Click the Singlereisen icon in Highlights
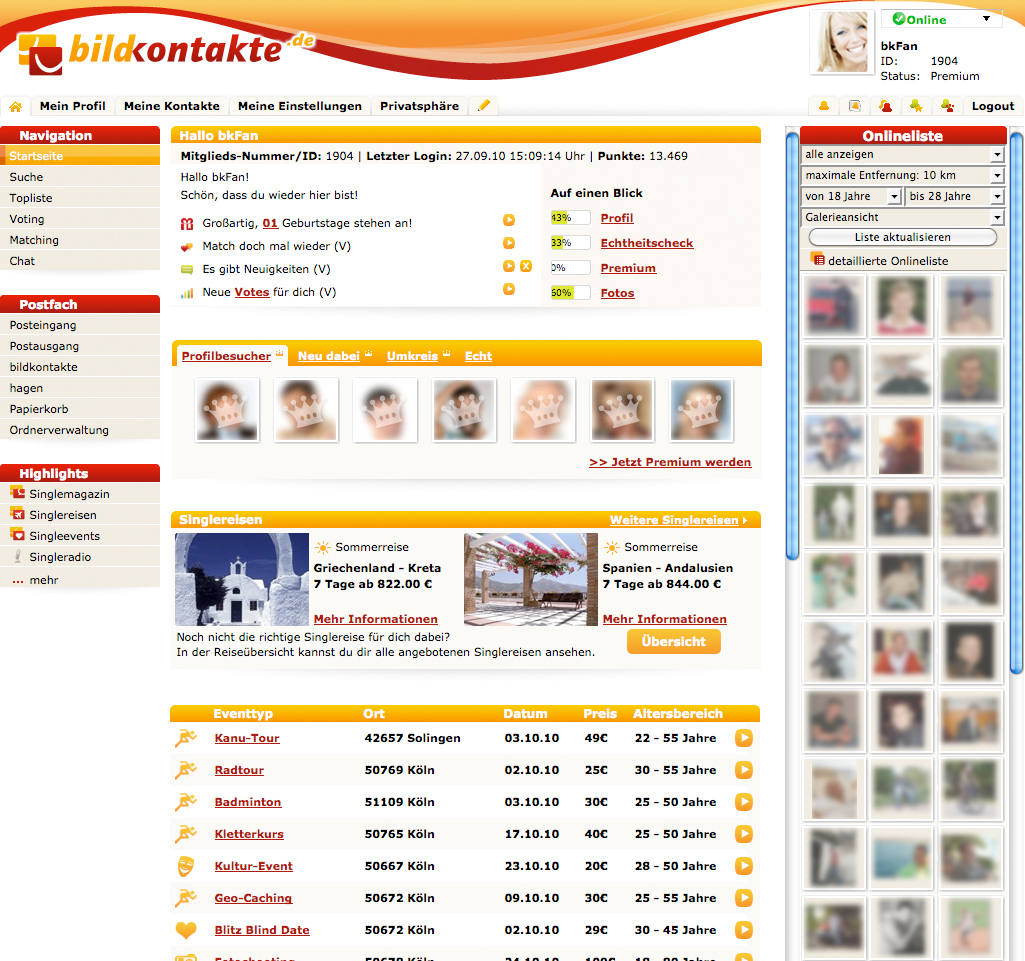The height and width of the screenshot is (961, 1025). click(18, 514)
